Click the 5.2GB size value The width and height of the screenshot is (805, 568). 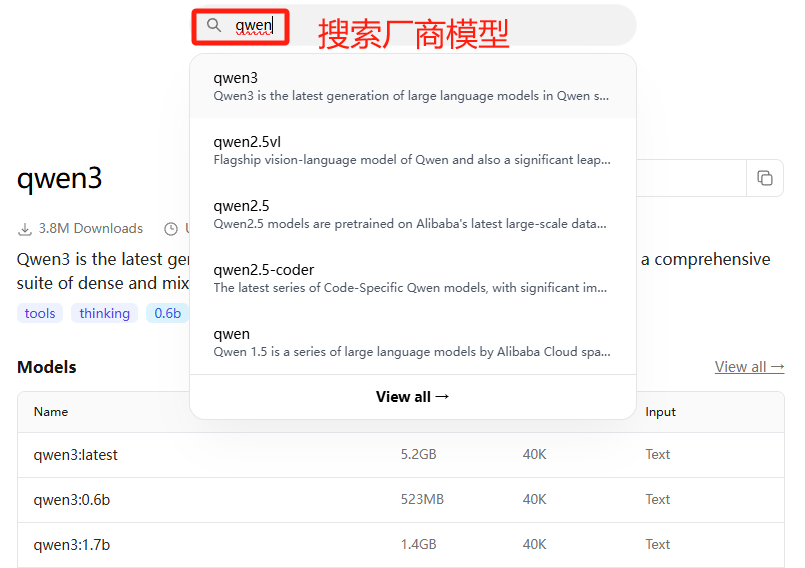(x=418, y=455)
